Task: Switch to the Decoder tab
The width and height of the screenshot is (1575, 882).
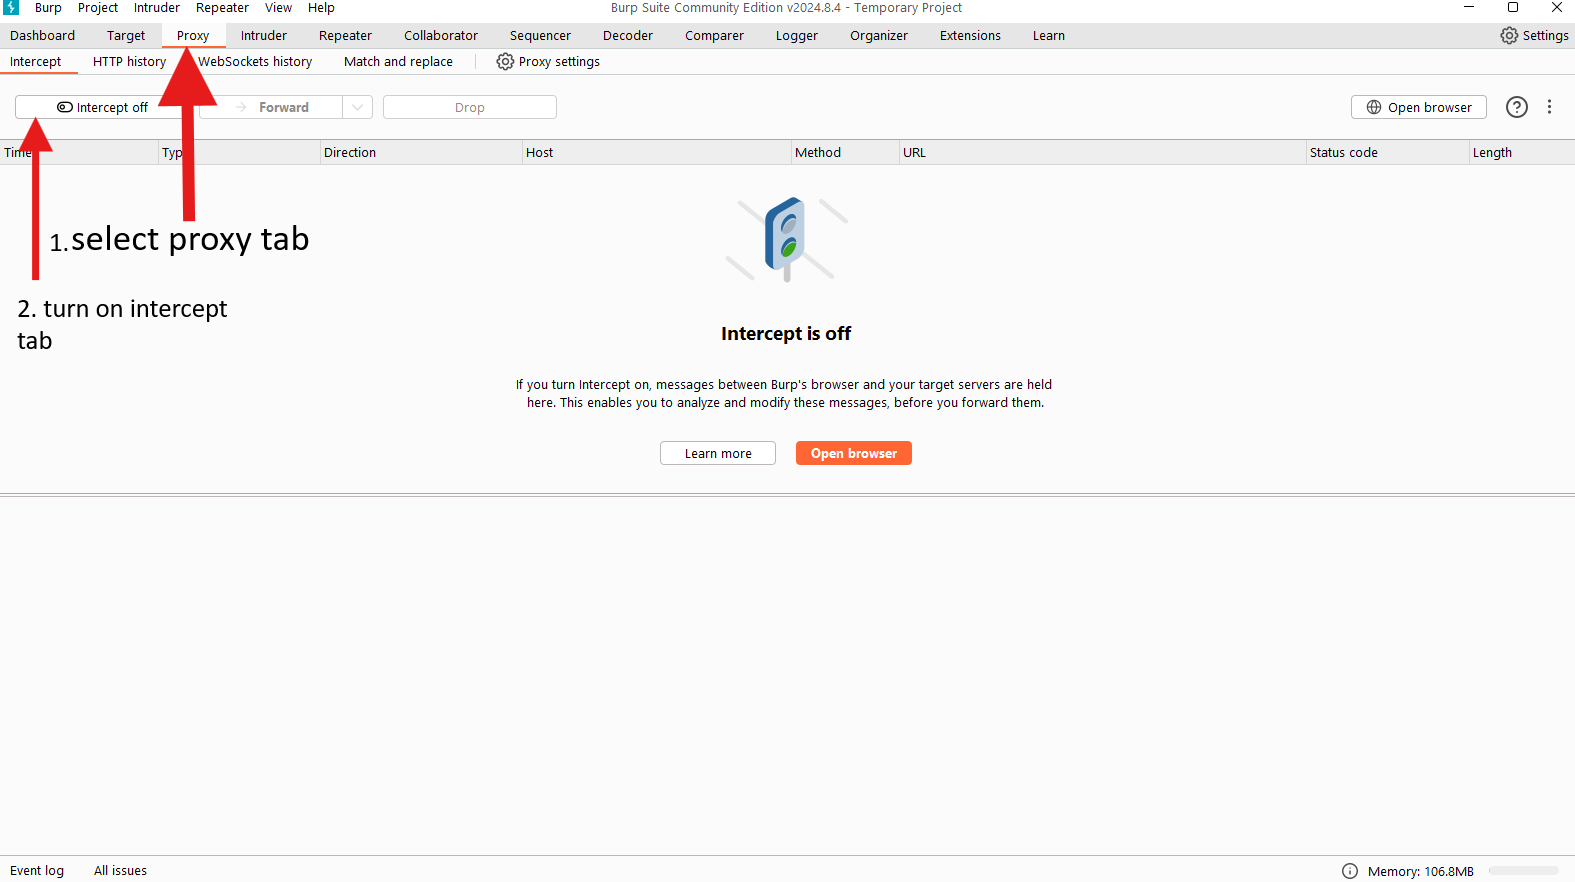Action: tap(628, 35)
